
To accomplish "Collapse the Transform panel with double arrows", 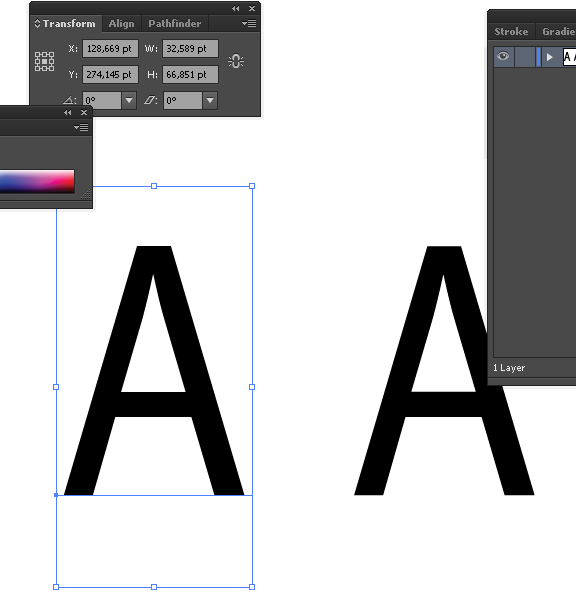I will click(236, 8).
